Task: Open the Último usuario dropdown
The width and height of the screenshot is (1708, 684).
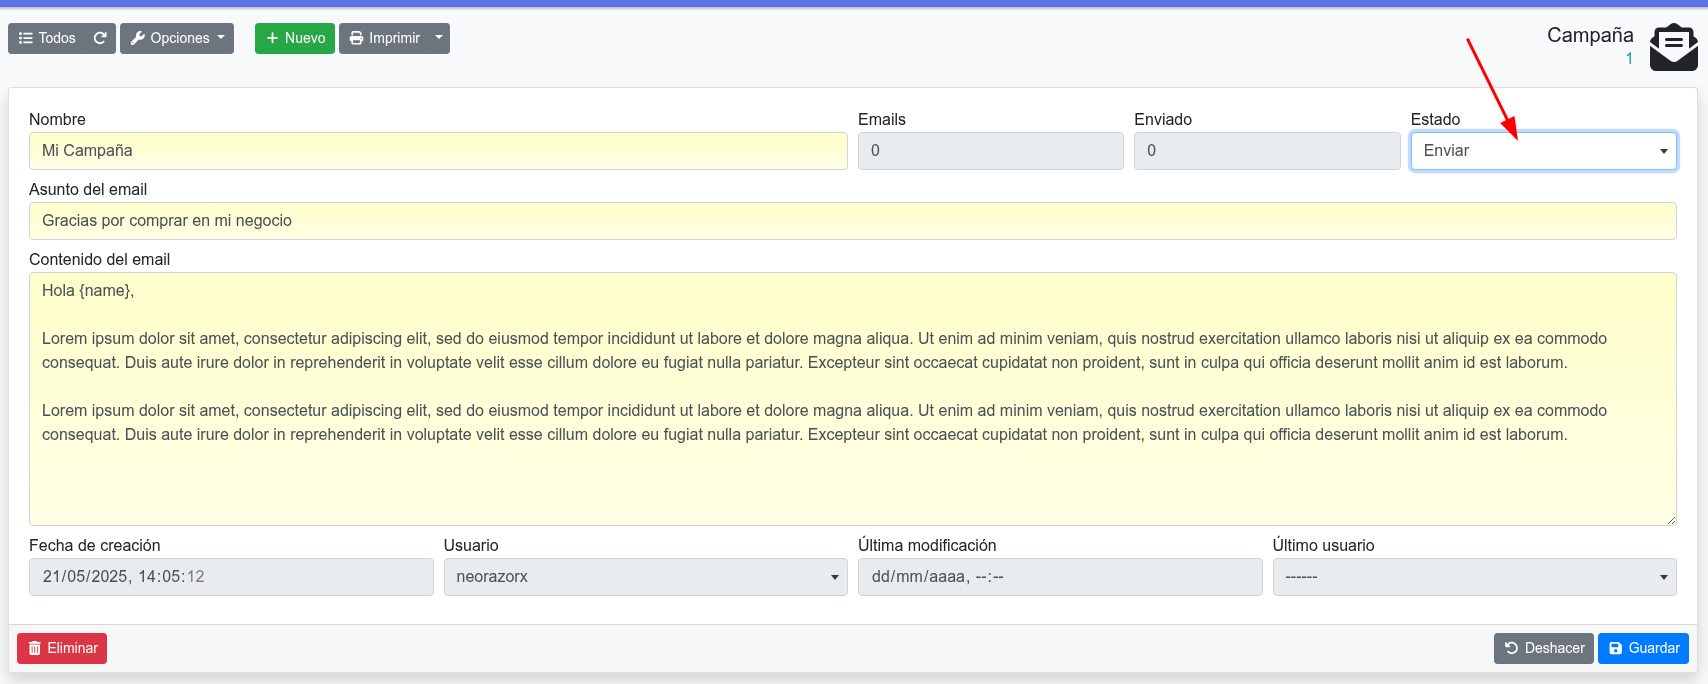Action: point(1474,577)
